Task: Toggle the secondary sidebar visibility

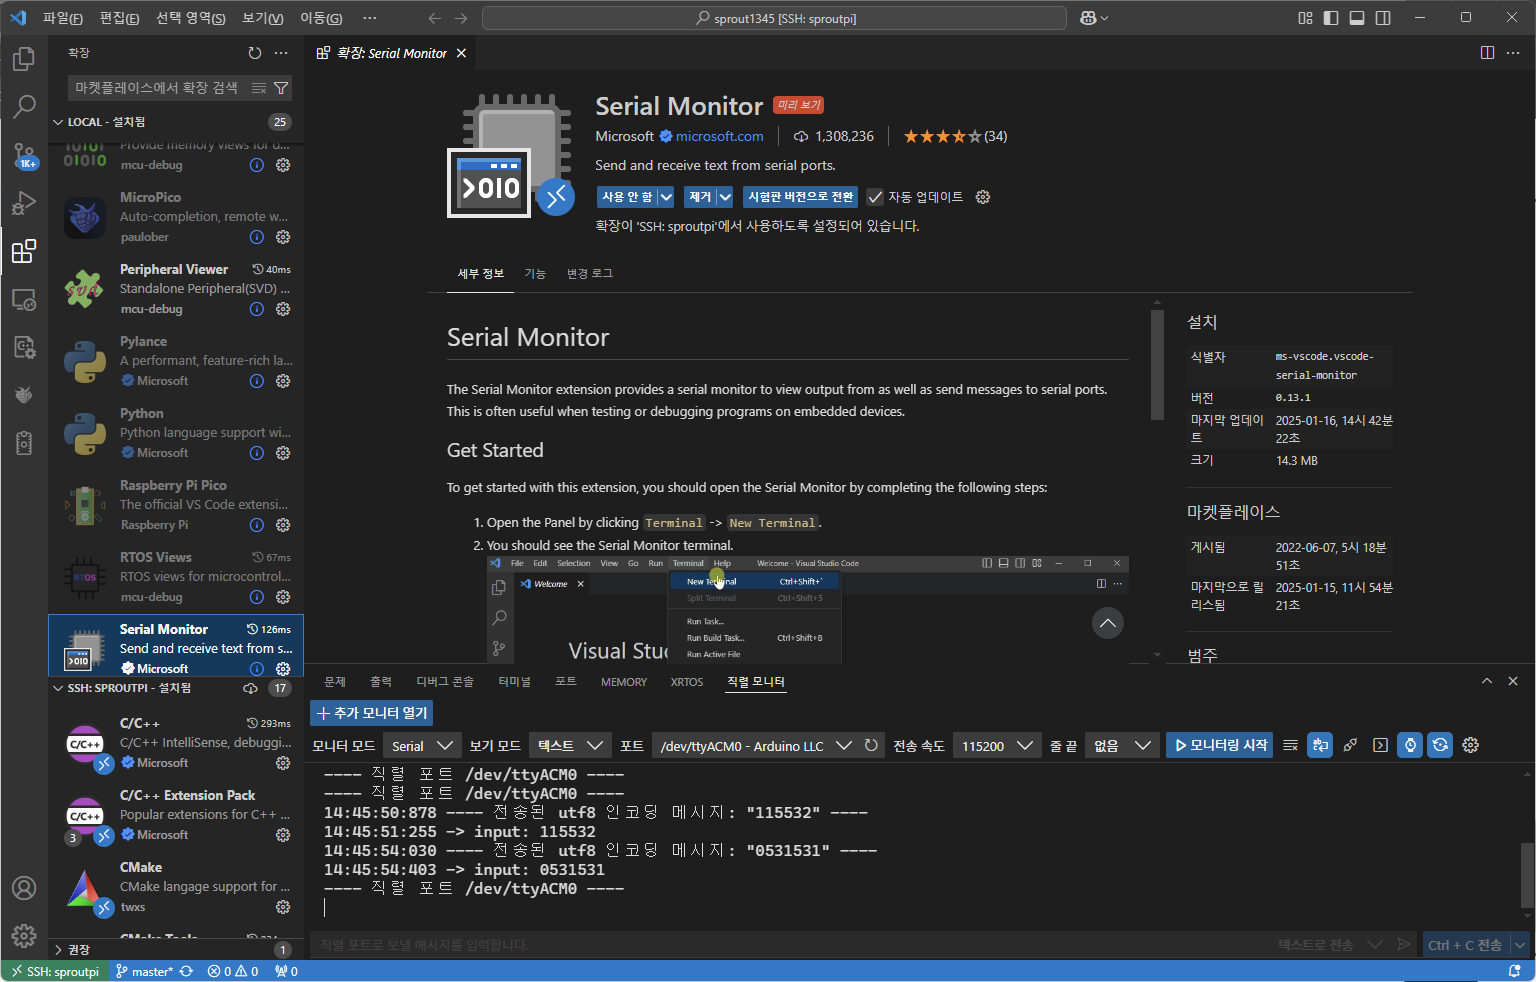Action: 1383,18
